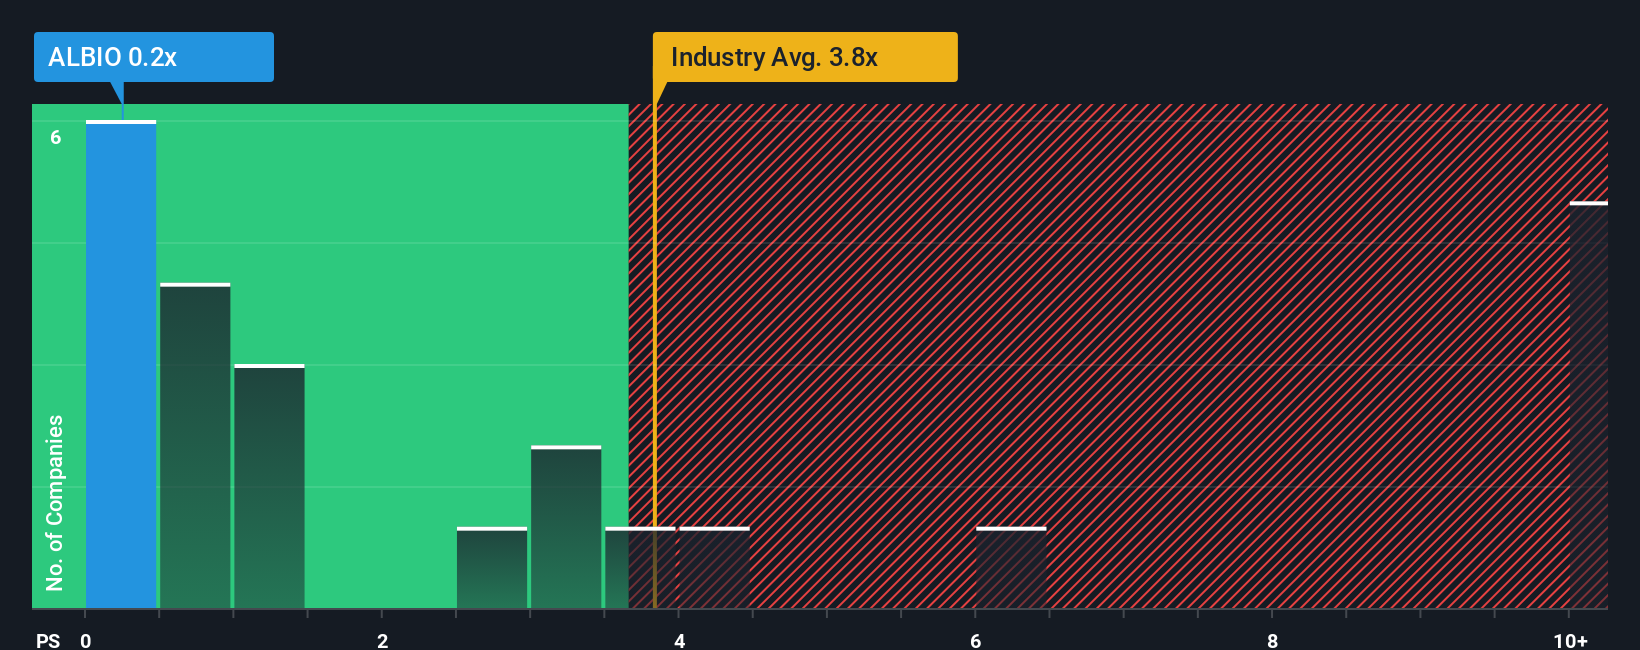The image size is (1640, 650).
Task: Click the x-axis label 8
Action: (1272, 640)
